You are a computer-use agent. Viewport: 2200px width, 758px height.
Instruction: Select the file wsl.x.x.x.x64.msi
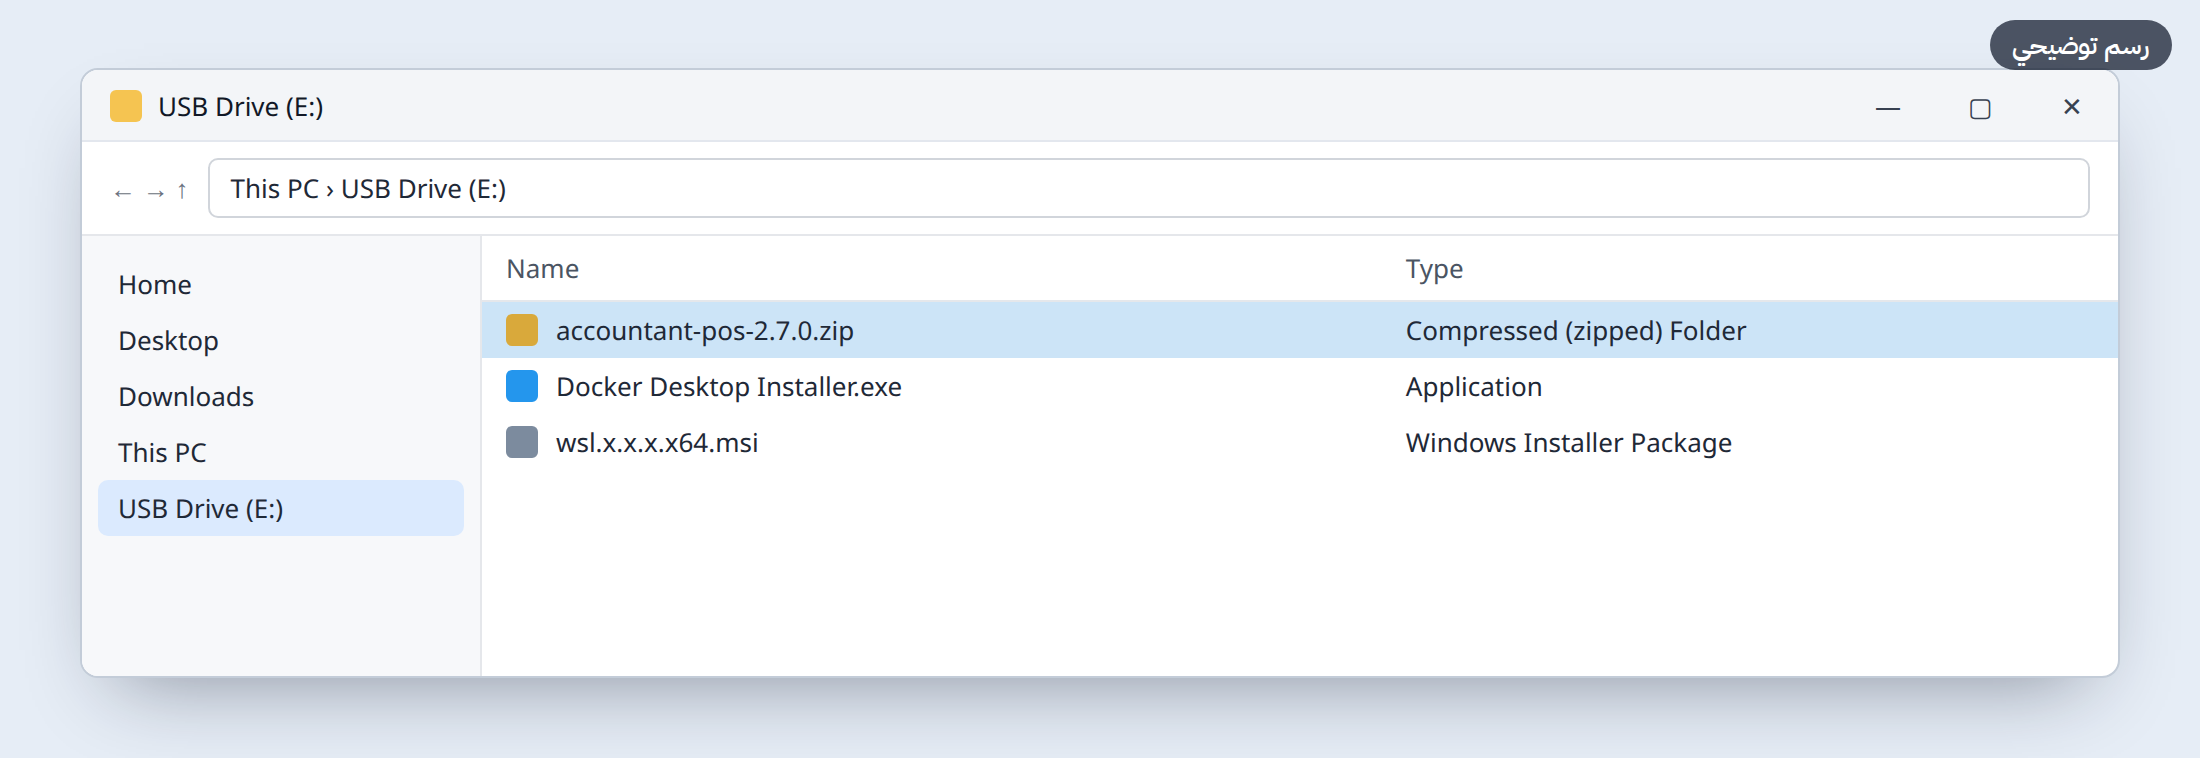click(x=1299, y=442)
